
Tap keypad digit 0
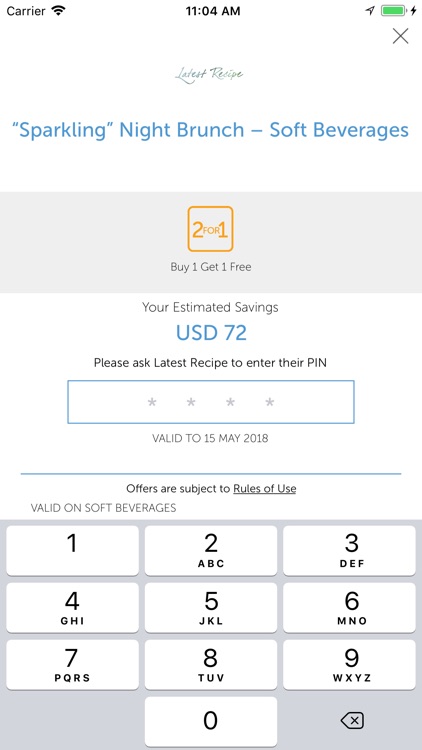click(x=211, y=721)
